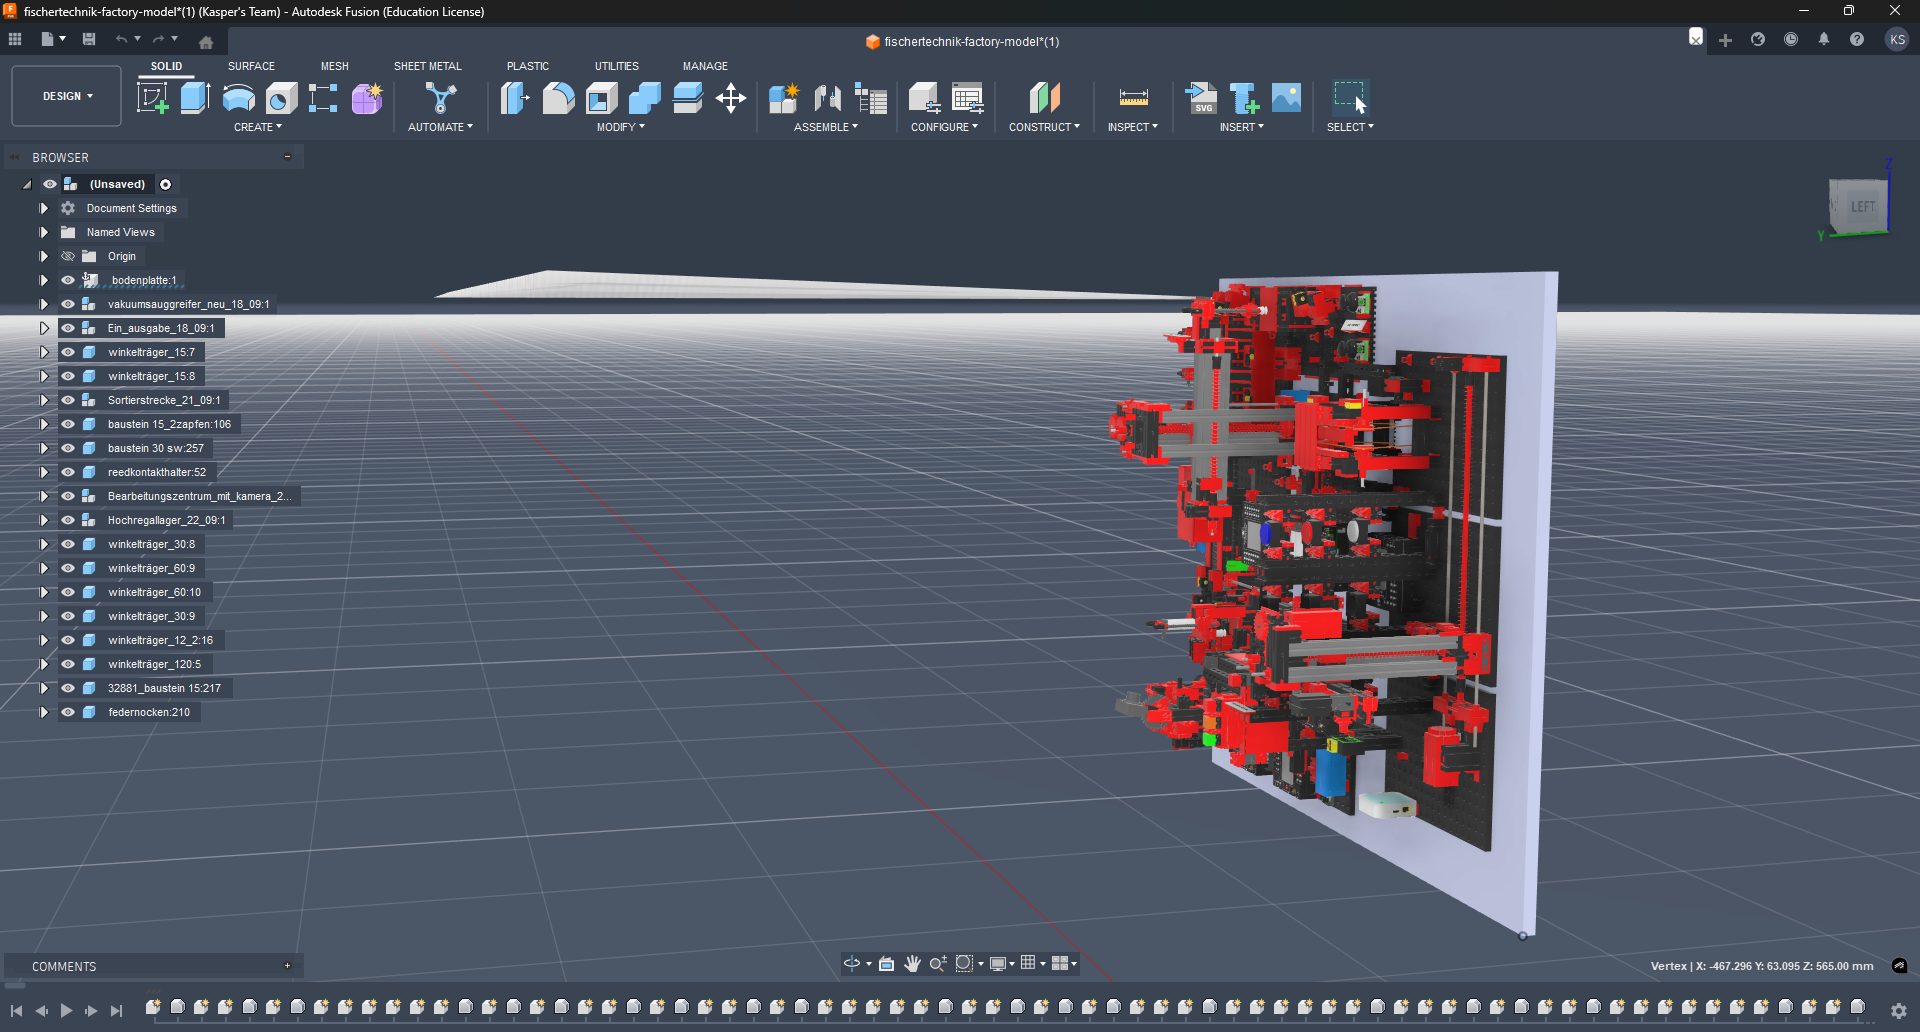The image size is (1920, 1032).
Task: Open the Measure tool under Inspect
Action: click(x=1133, y=98)
